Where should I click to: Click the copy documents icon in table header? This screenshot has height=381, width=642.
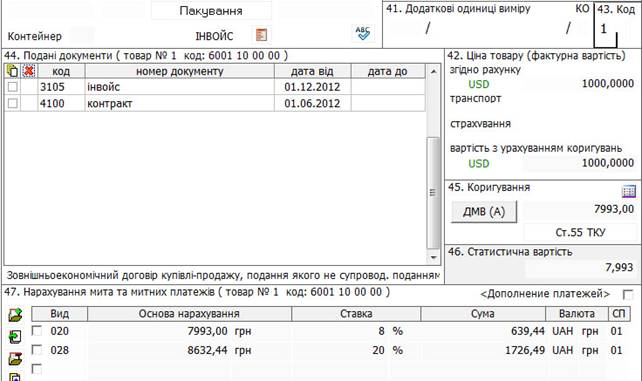12,71
